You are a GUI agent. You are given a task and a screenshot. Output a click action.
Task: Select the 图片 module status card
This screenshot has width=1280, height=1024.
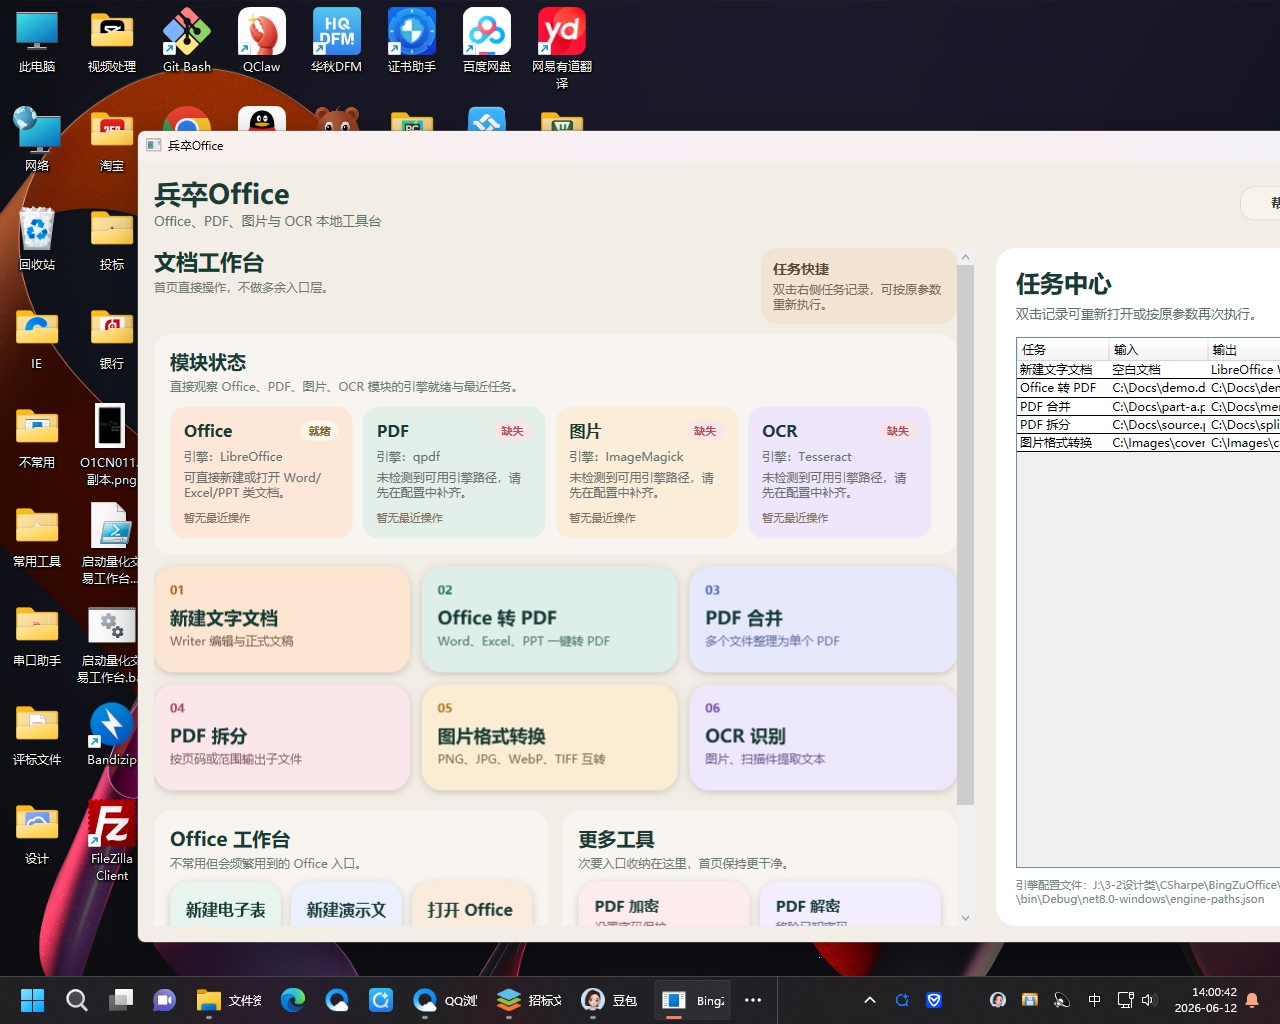point(647,472)
